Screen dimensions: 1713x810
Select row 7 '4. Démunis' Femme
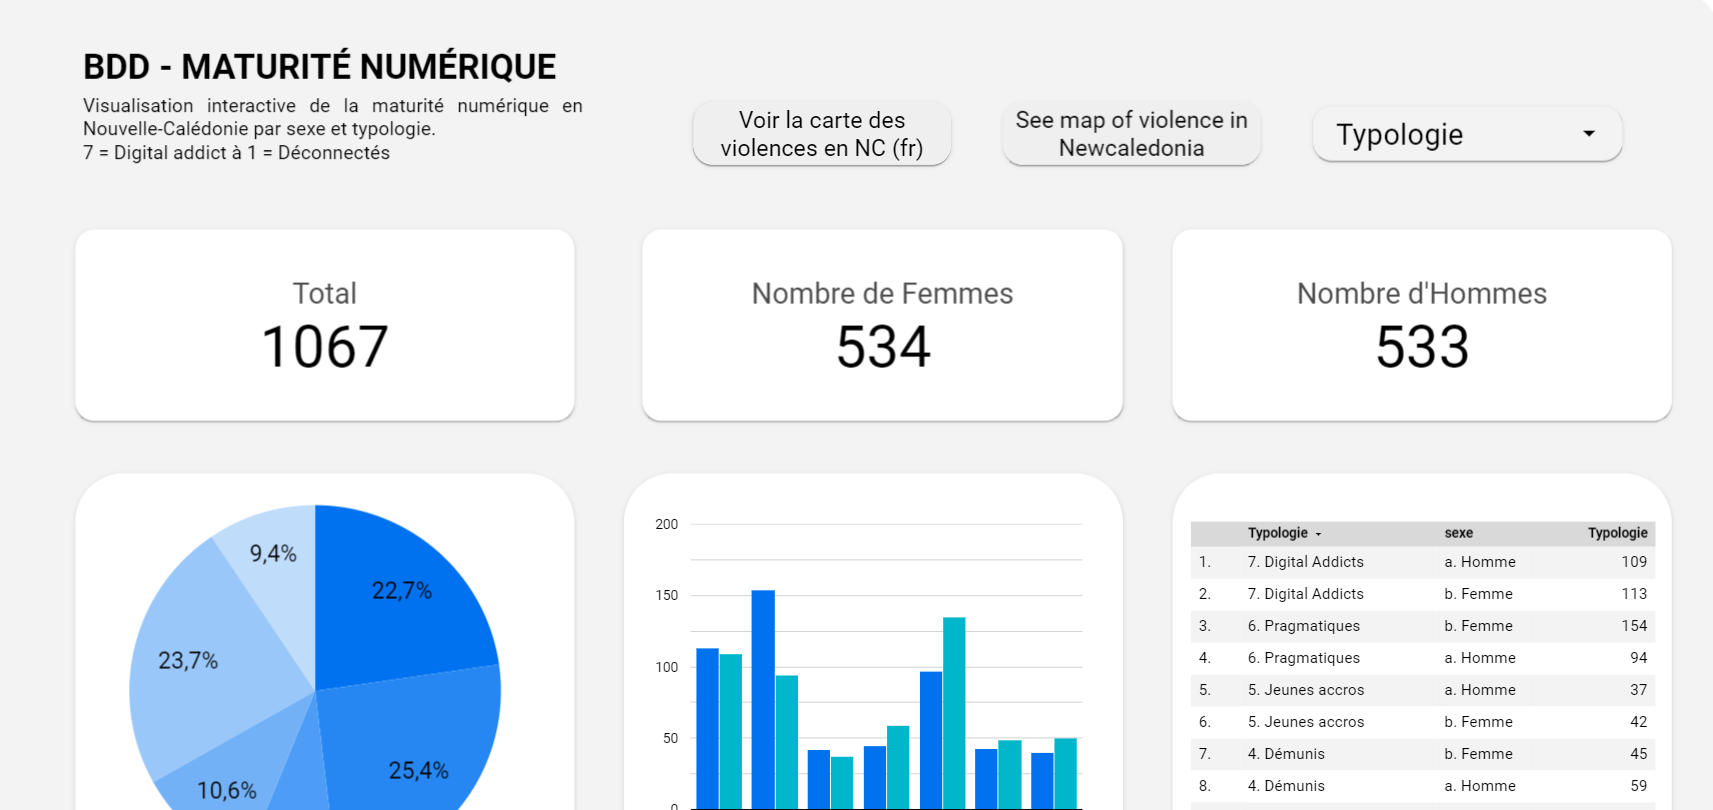point(1422,754)
